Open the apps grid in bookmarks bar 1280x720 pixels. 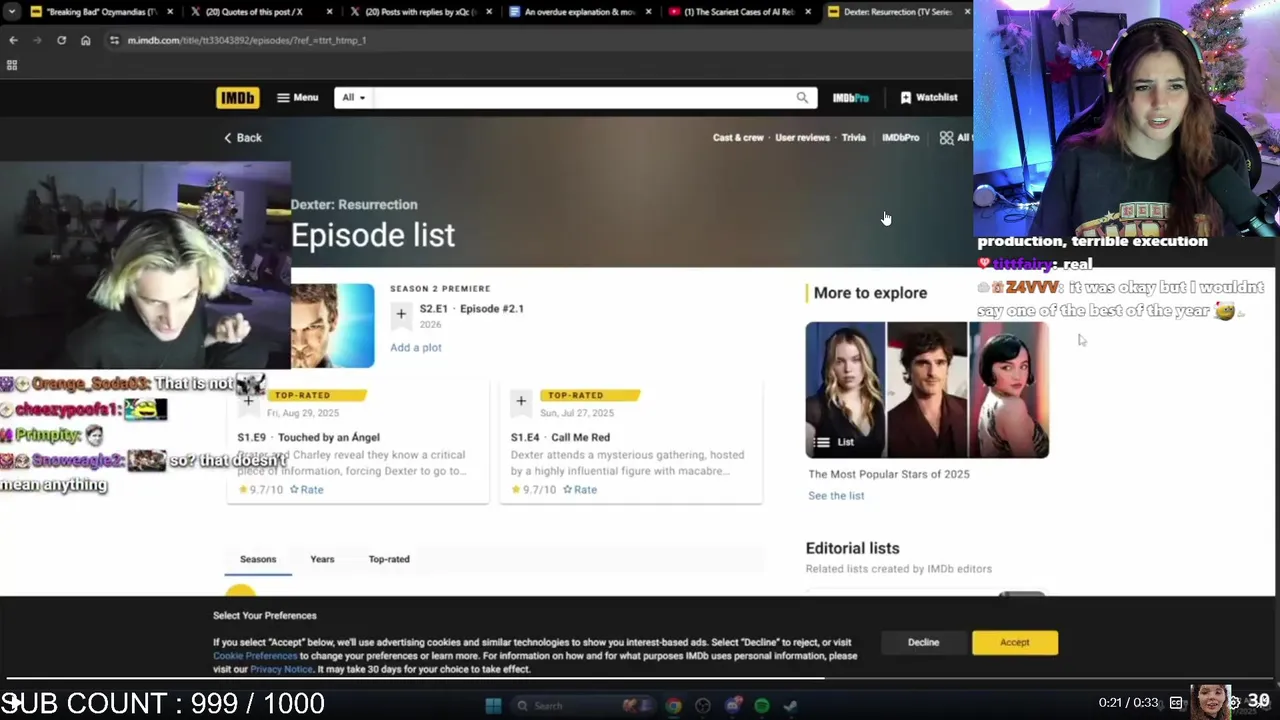(x=12, y=65)
